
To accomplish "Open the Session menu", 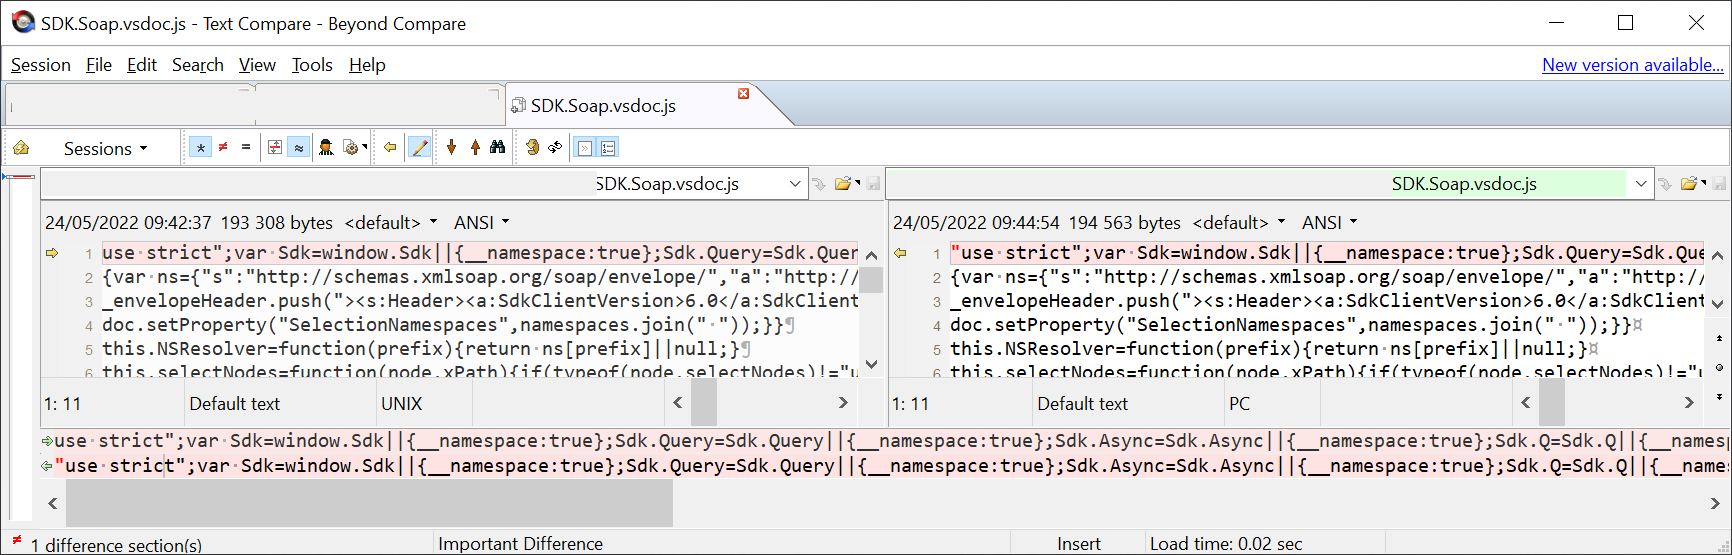I will pos(41,65).
